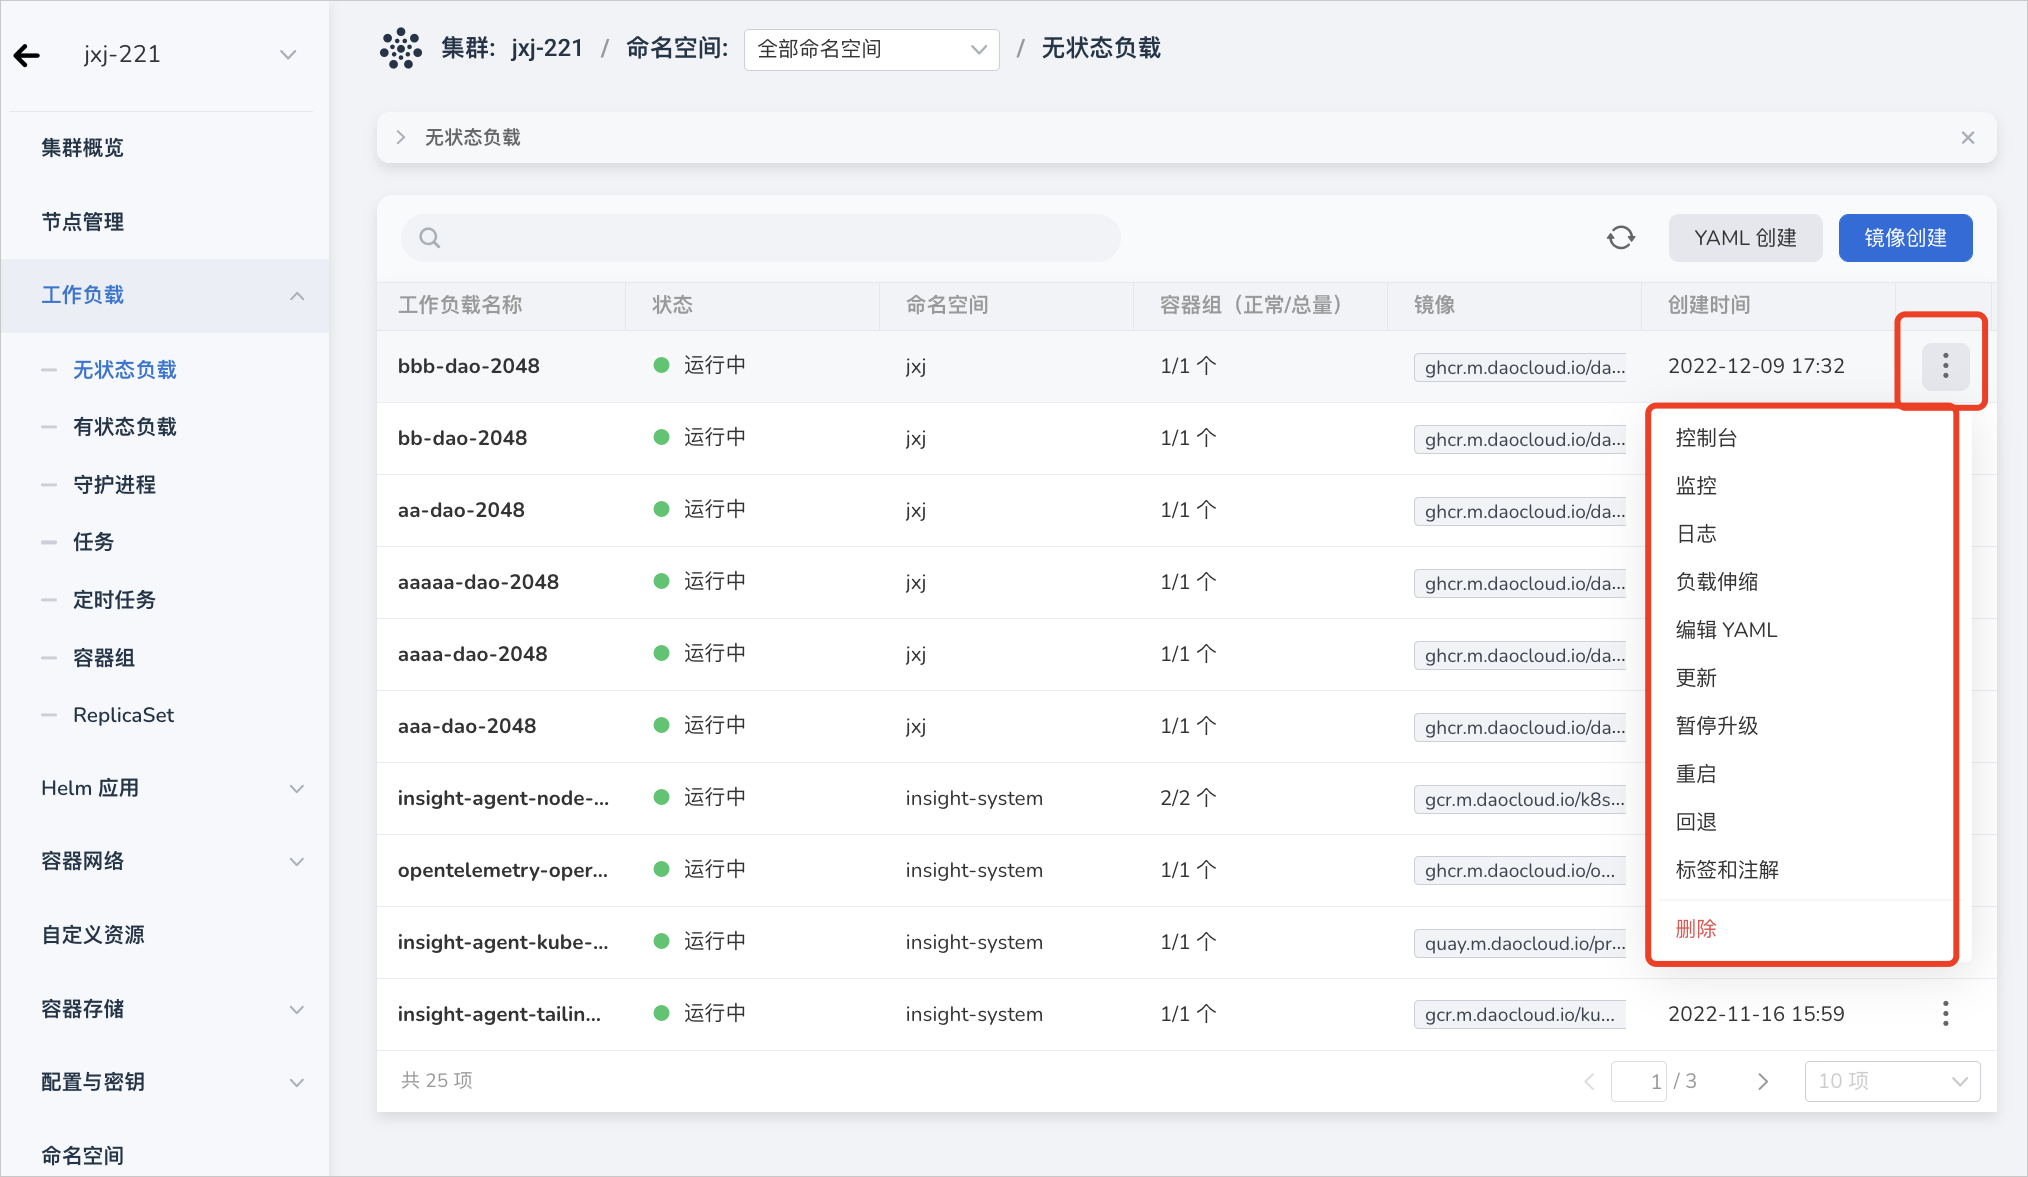Viewport: 2028px width, 1177px height.
Task: Select 任务 in the sidebar
Action: click(94, 542)
